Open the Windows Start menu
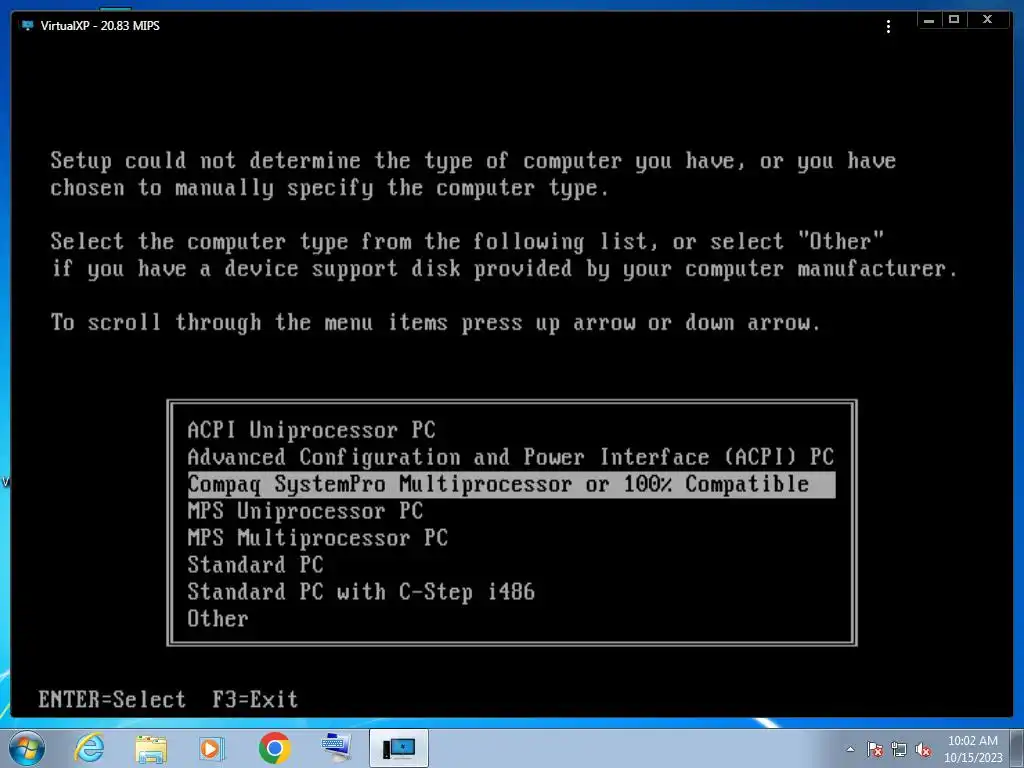1024x768 pixels. (27, 748)
